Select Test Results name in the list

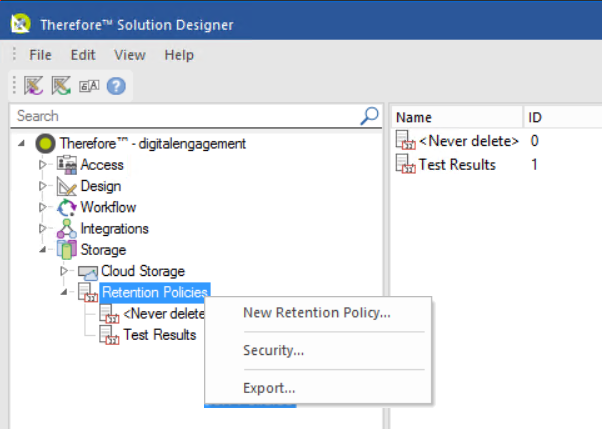(457, 164)
